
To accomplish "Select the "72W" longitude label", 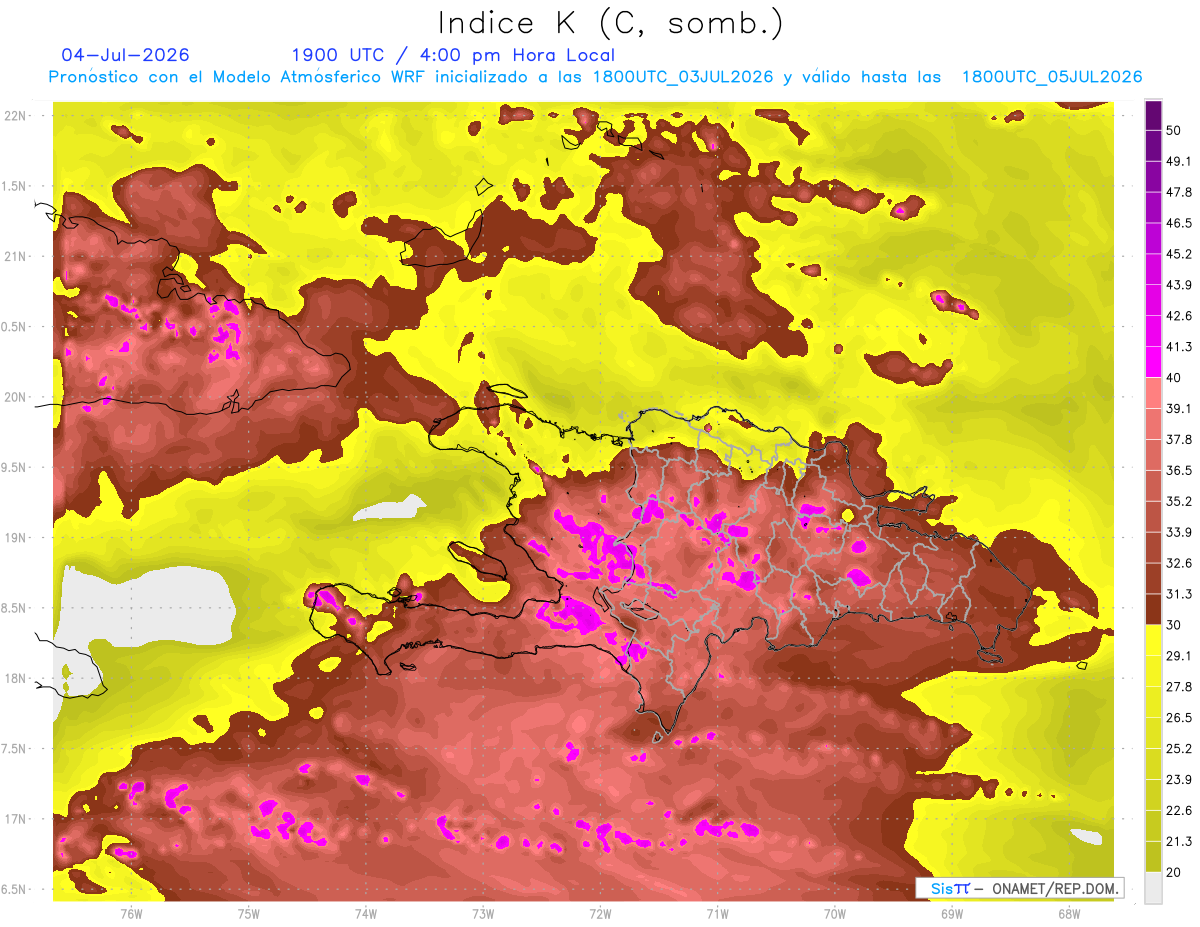I will pyautogui.click(x=600, y=914).
